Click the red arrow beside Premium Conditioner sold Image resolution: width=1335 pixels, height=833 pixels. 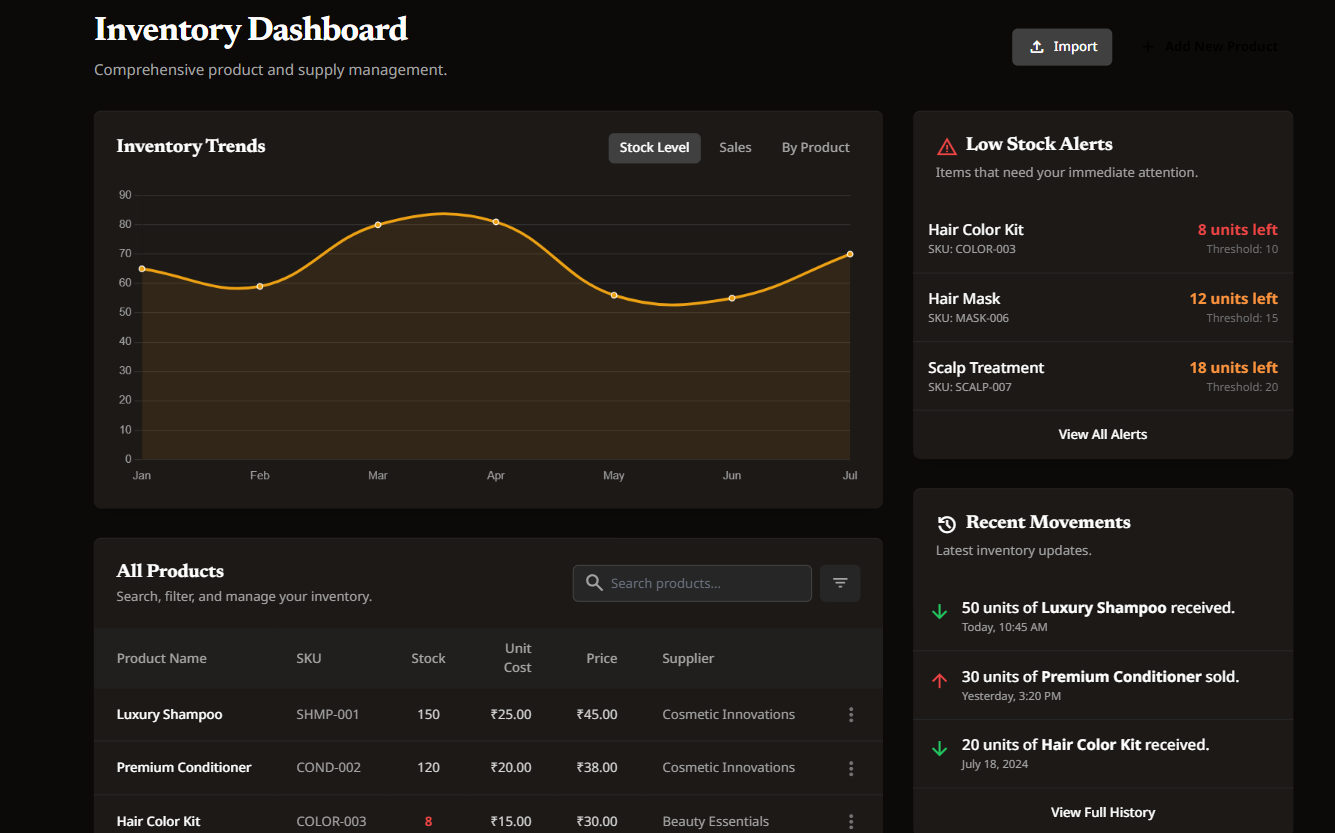(x=939, y=680)
